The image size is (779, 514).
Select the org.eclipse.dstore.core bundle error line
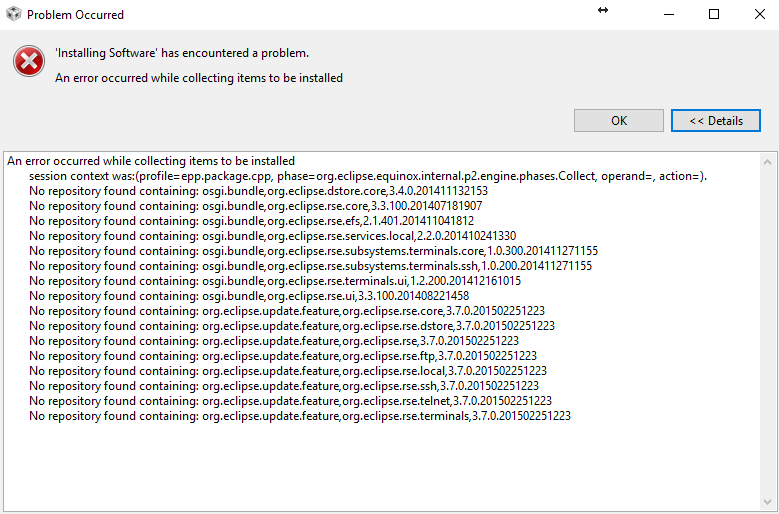258,191
